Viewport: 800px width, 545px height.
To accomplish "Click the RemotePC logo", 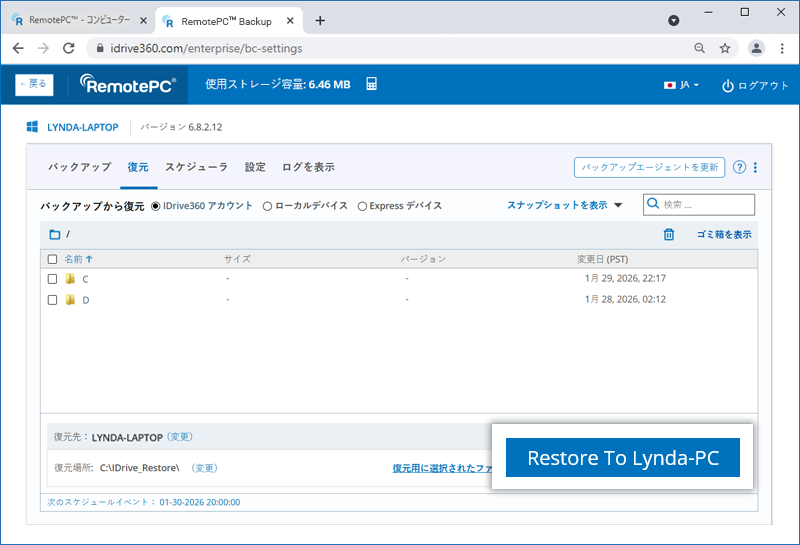I will [x=128, y=84].
